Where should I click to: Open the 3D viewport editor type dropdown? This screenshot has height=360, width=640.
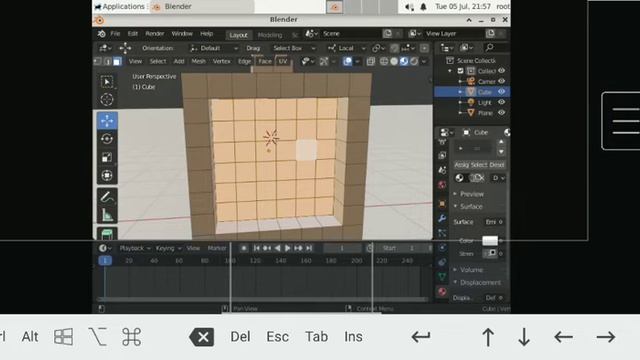coord(104,48)
